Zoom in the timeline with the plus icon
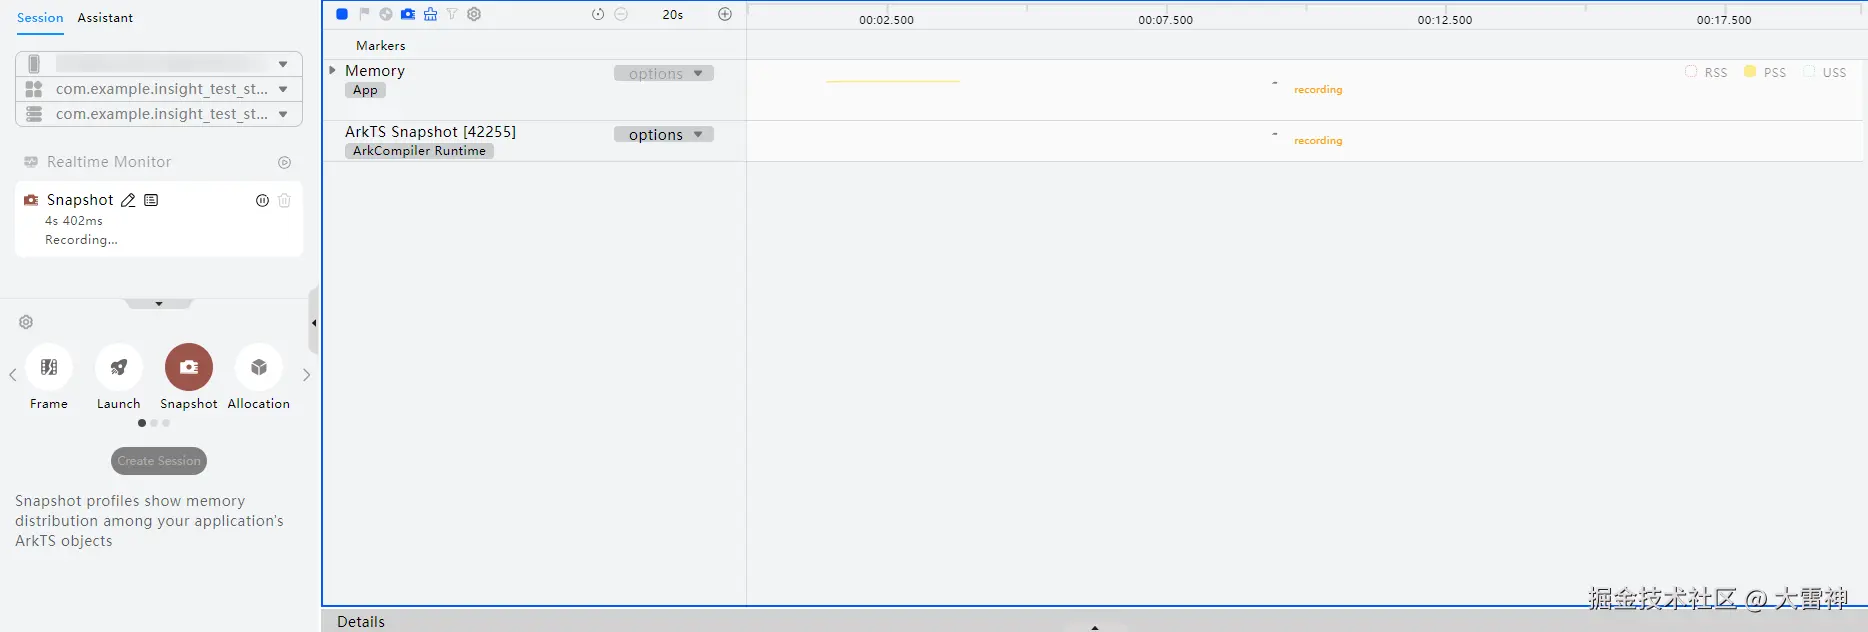 point(725,14)
